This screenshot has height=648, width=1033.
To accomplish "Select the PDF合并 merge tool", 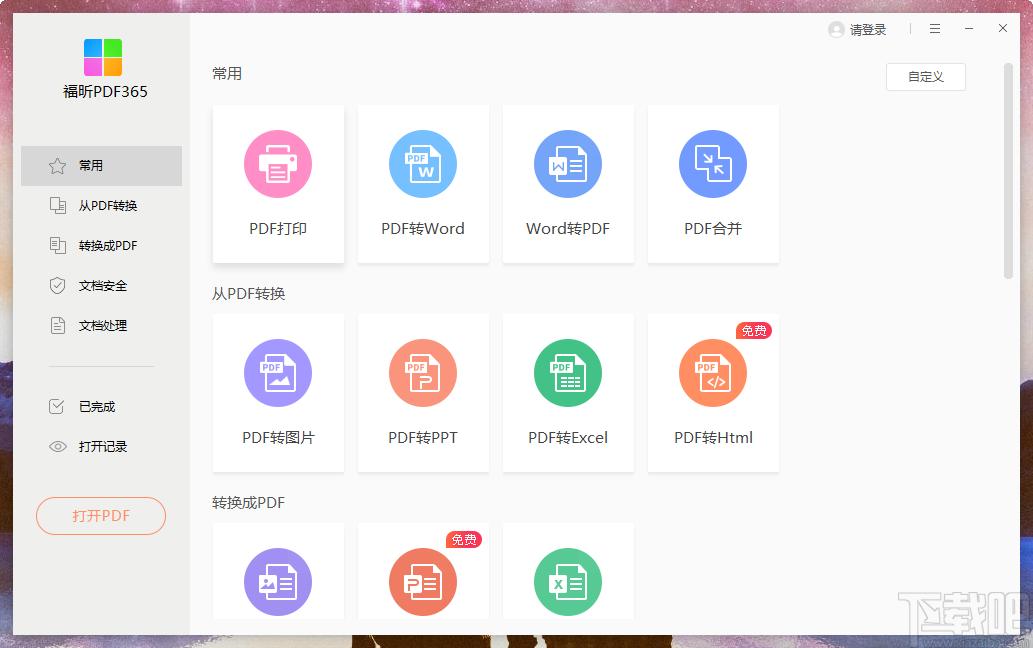I will tap(713, 184).
